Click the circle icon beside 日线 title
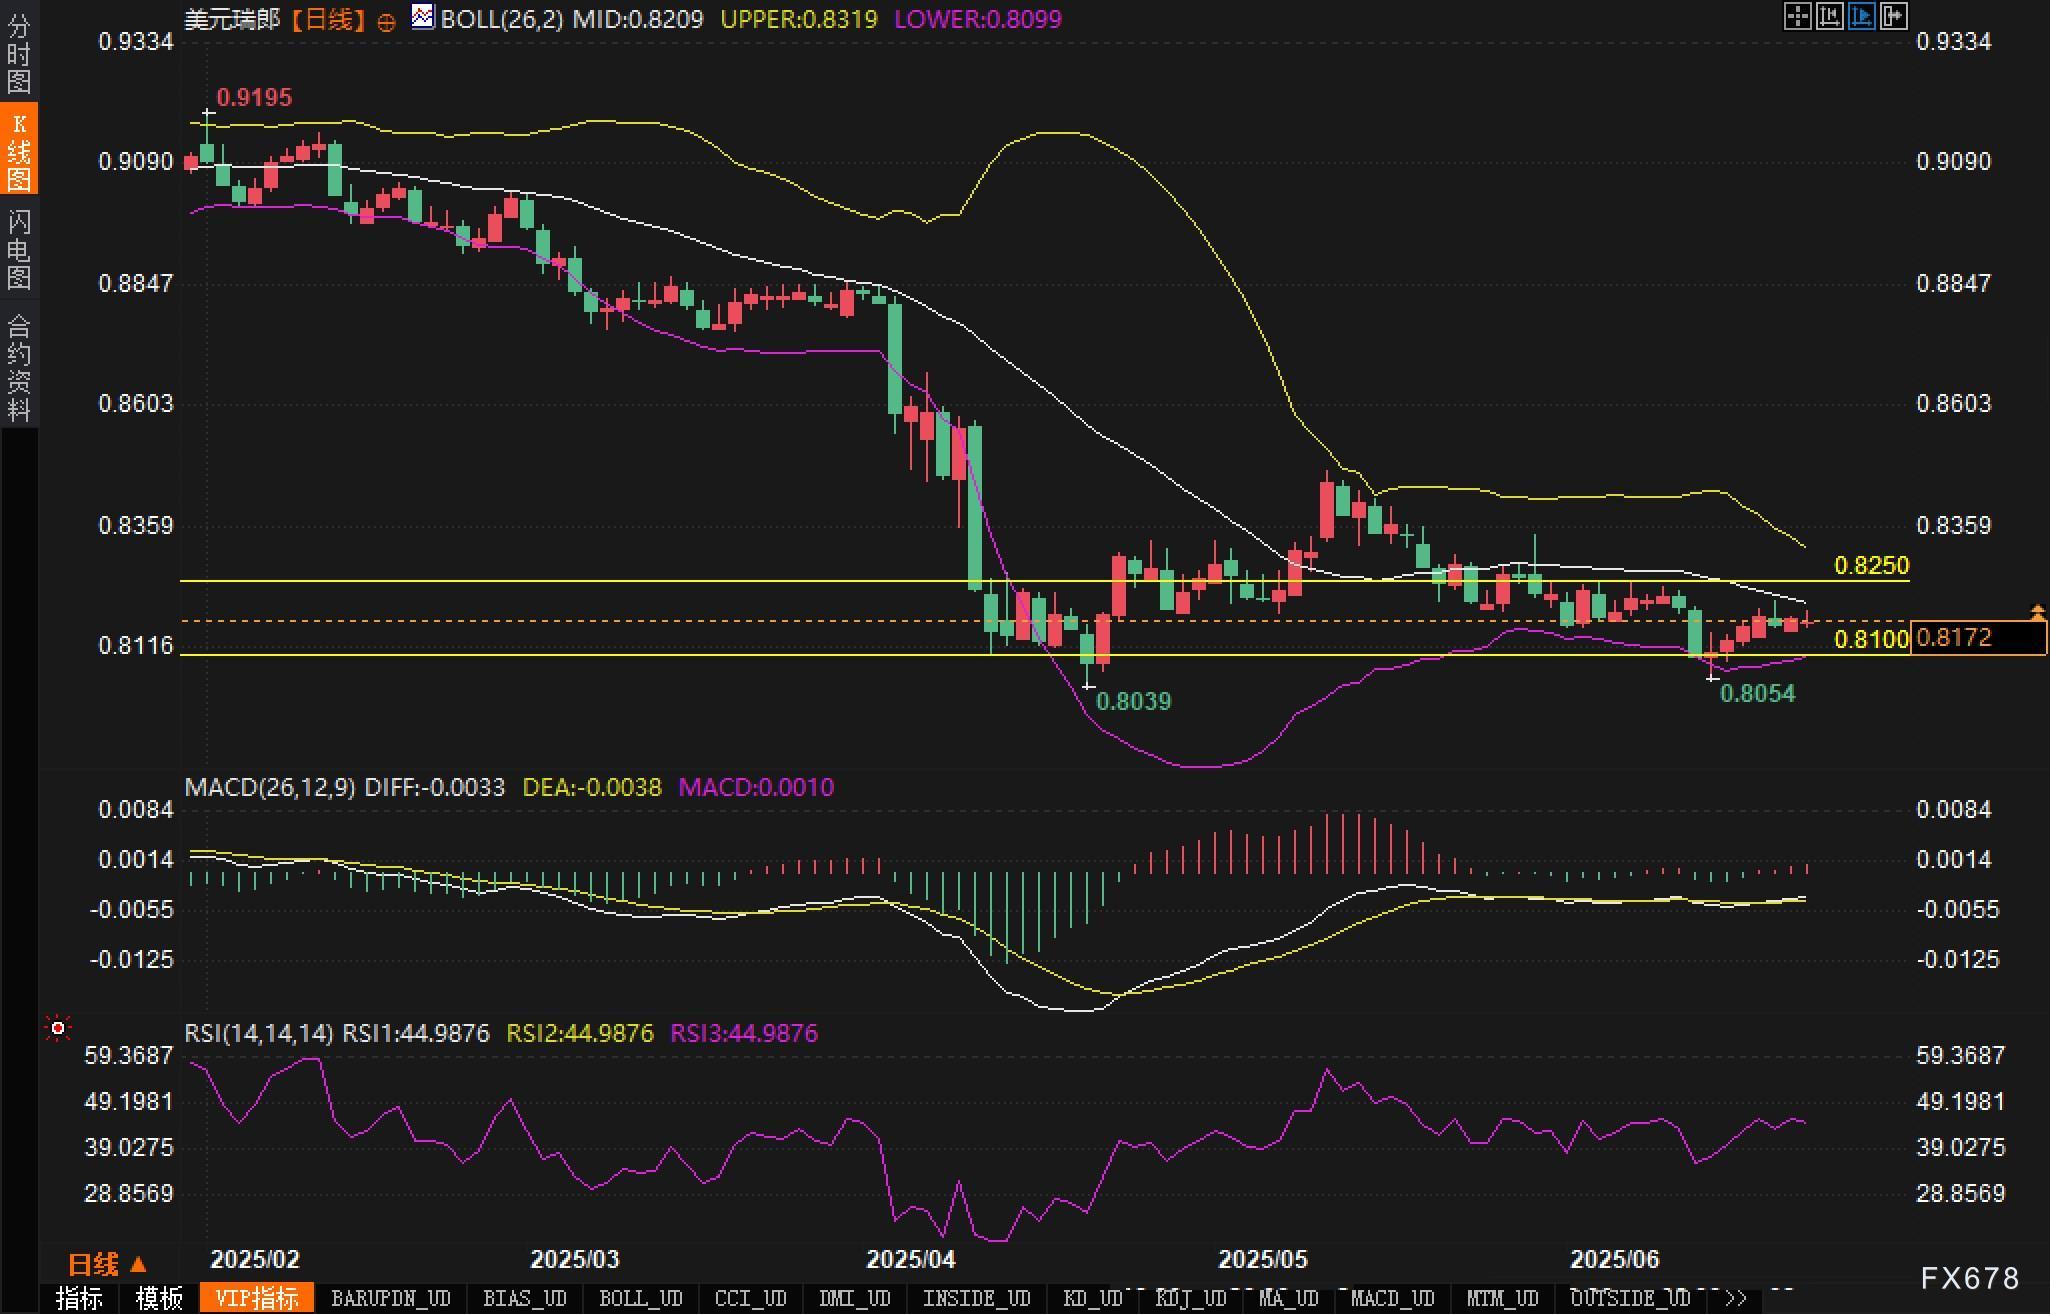Viewport: 2050px width, 1314px height. click(x=386, y=22)
